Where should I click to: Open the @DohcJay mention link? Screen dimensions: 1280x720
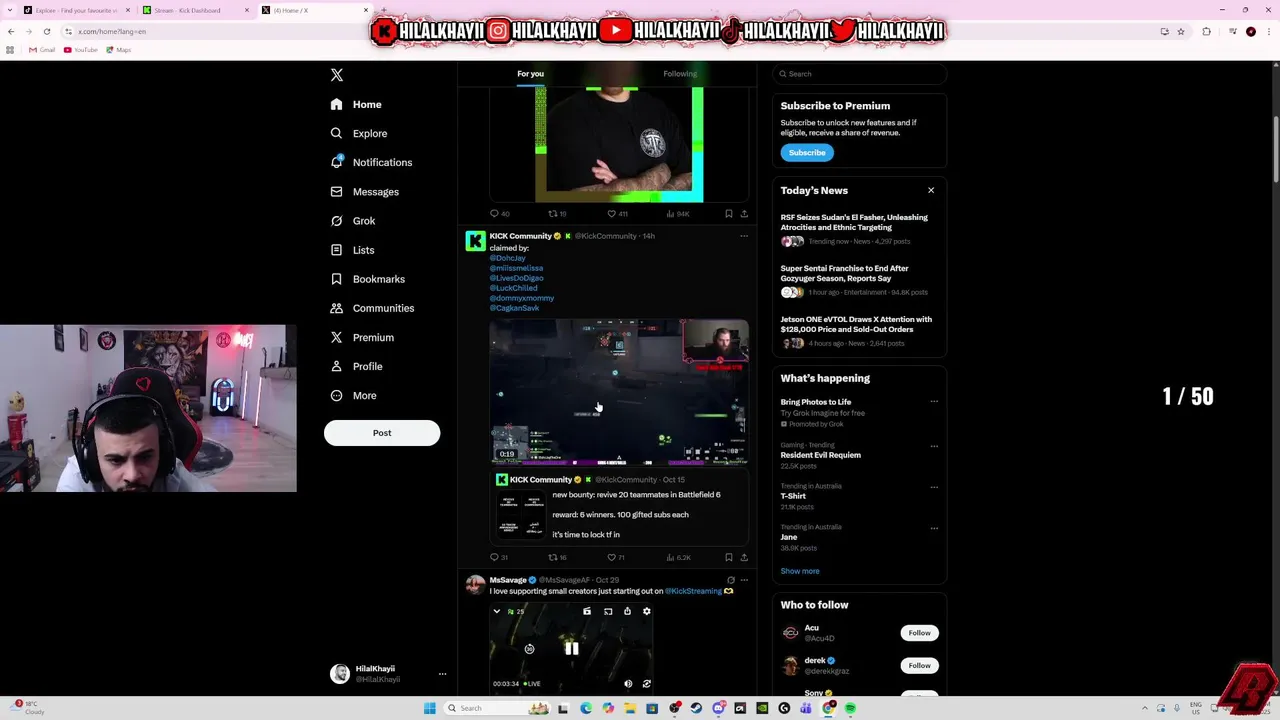pos(508,258)
